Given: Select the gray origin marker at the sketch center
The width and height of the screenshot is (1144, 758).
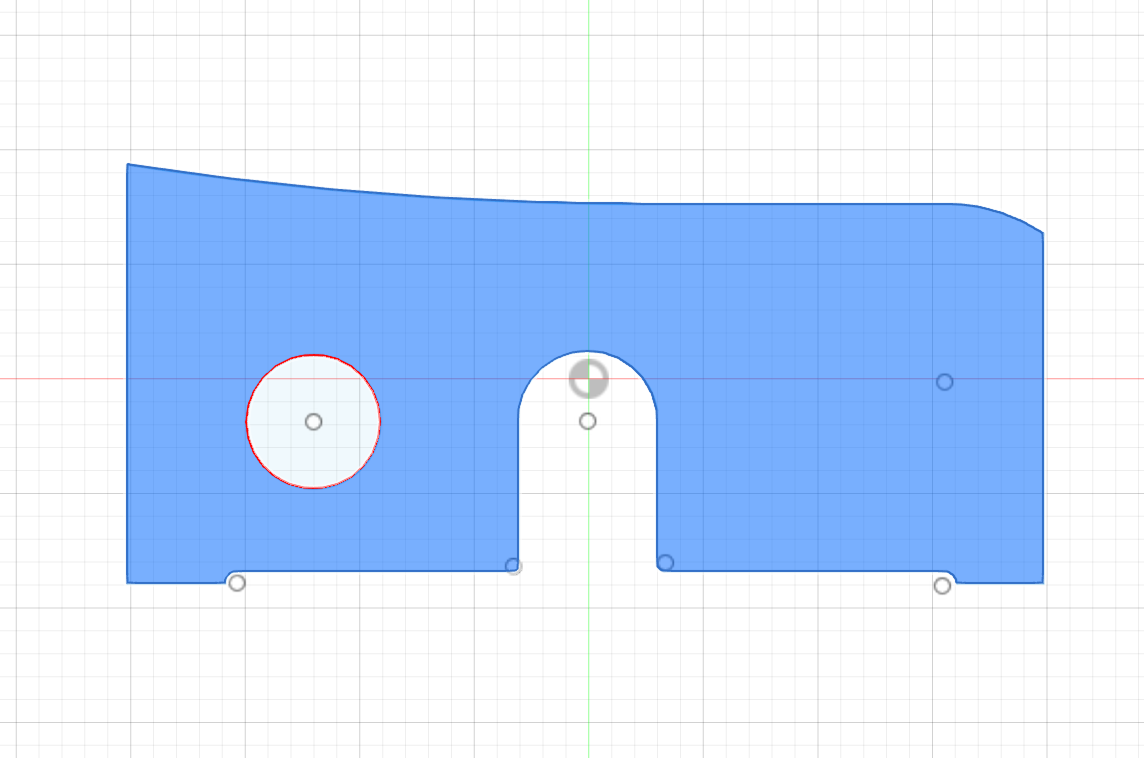Looking at the screenshot, I should pyautogui.click(x=589, y=379).
